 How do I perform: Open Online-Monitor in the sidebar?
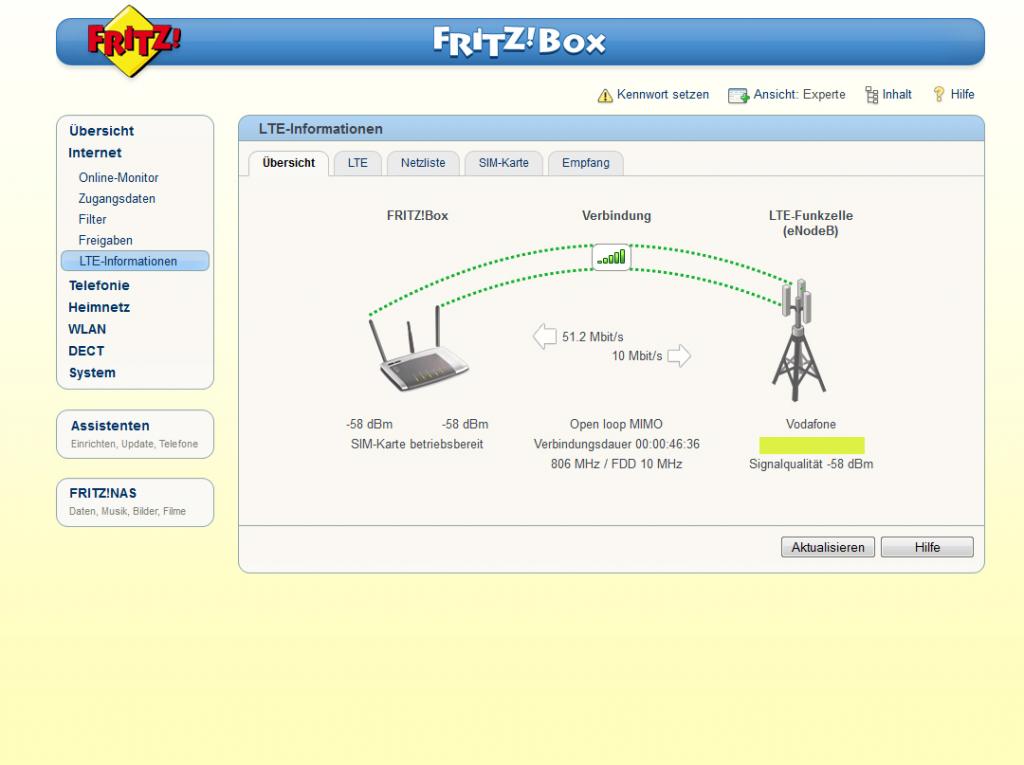118,177
